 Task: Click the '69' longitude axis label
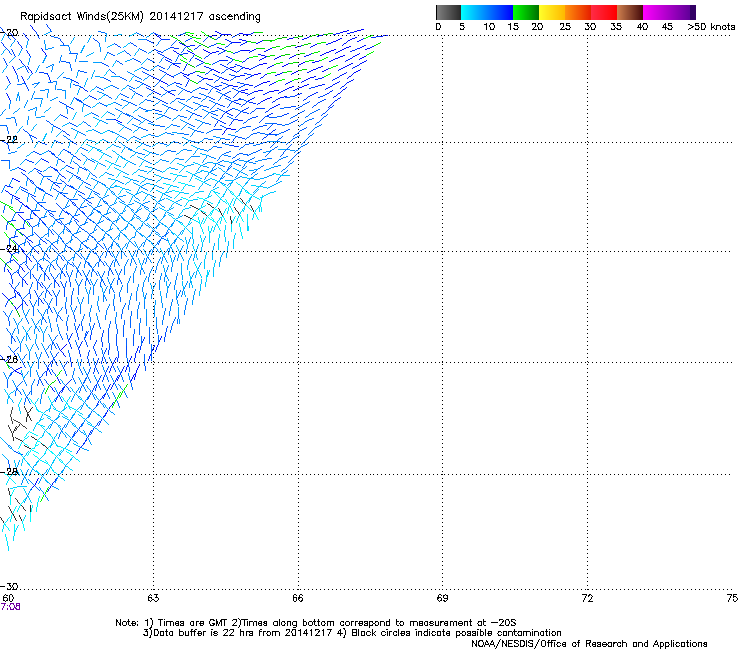point(442,598)
